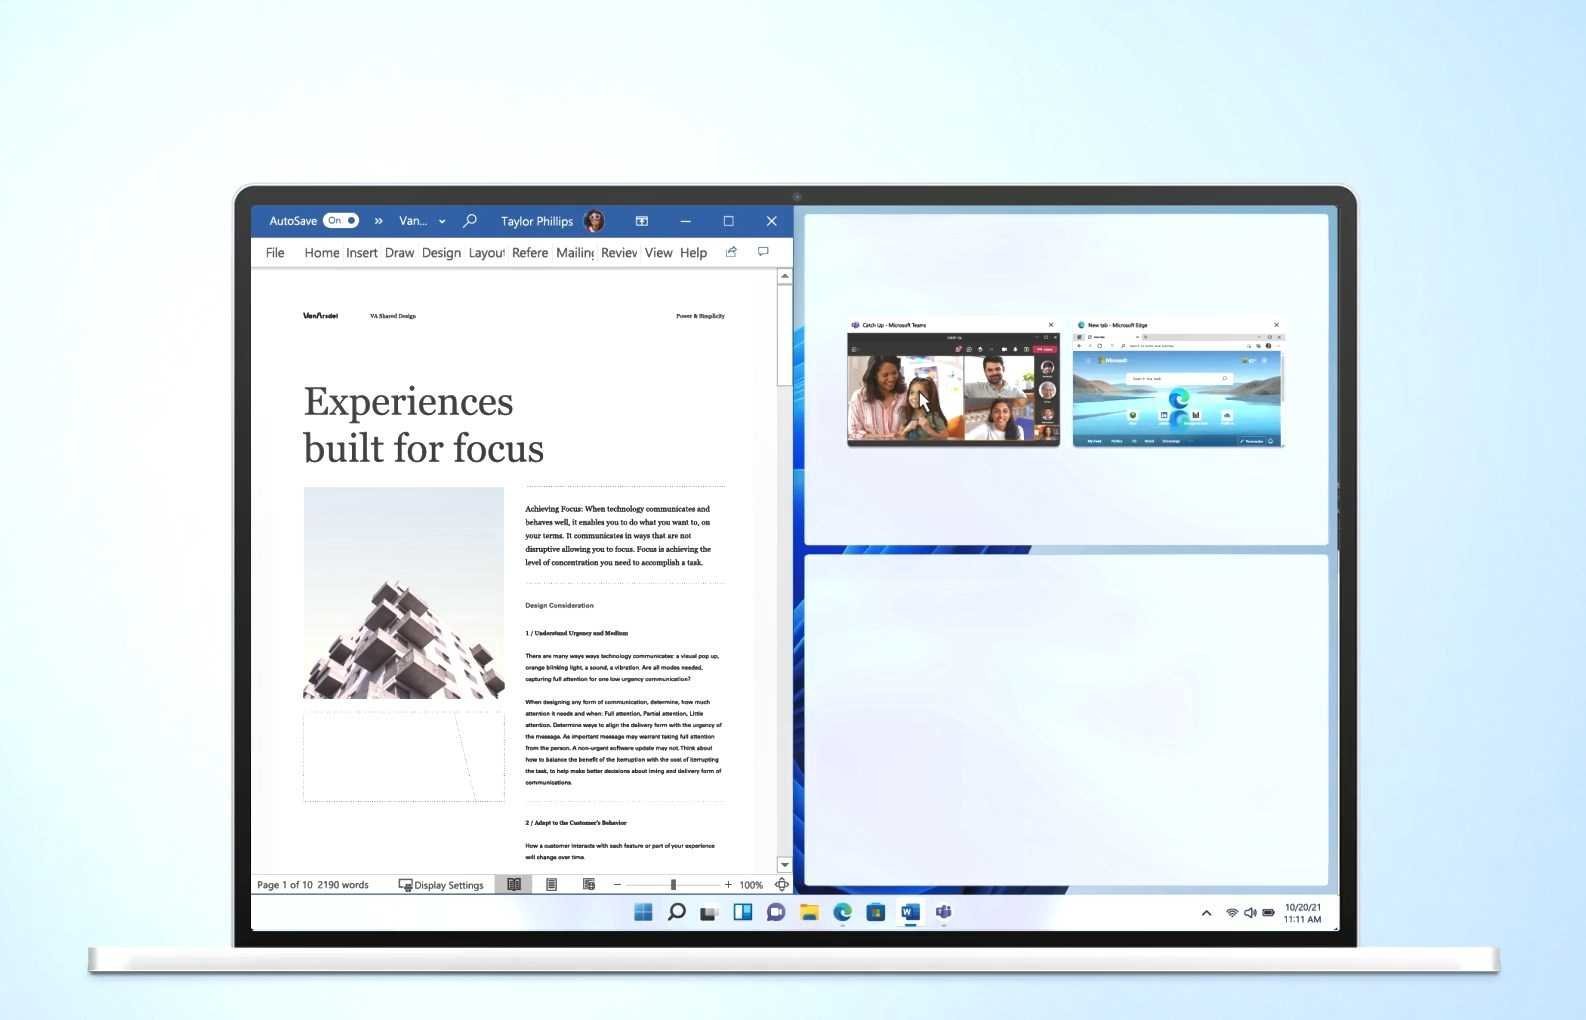Open the Comments icon in the ribbon
The width and height of the screenshot is (1586, 1020).
coord(763,252)
